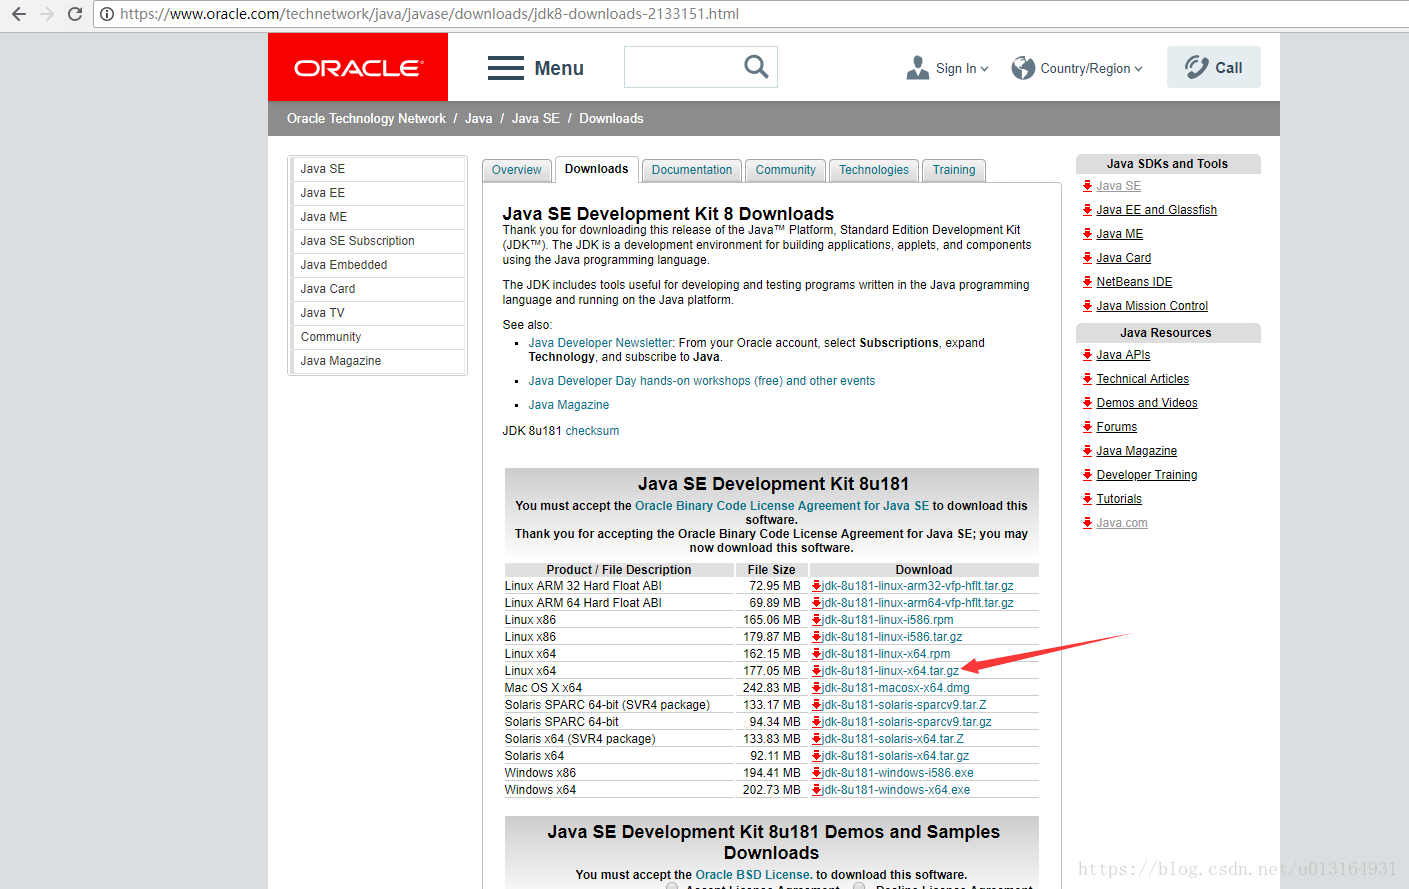Click the search magnifier icon
The width and height of the screenshot is (1409, 889).
click(756, 67)
